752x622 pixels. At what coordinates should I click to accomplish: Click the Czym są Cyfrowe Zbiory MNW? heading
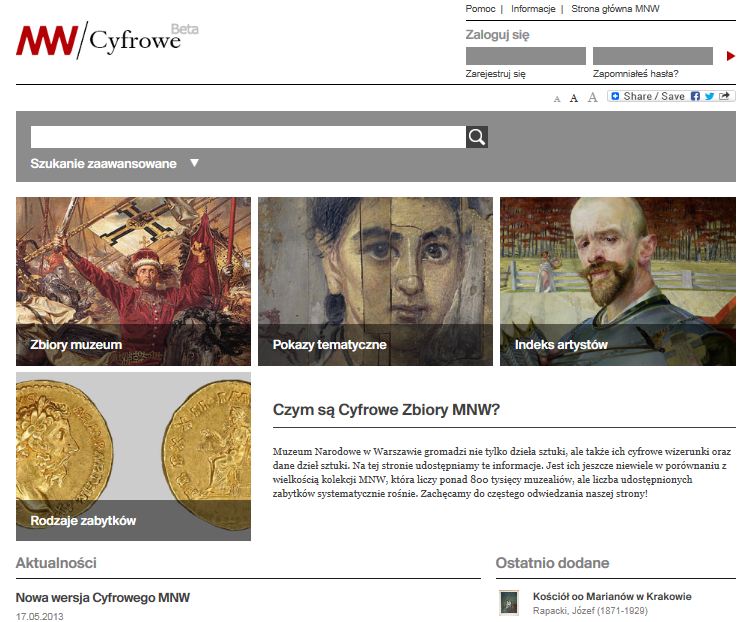(386, 410)
